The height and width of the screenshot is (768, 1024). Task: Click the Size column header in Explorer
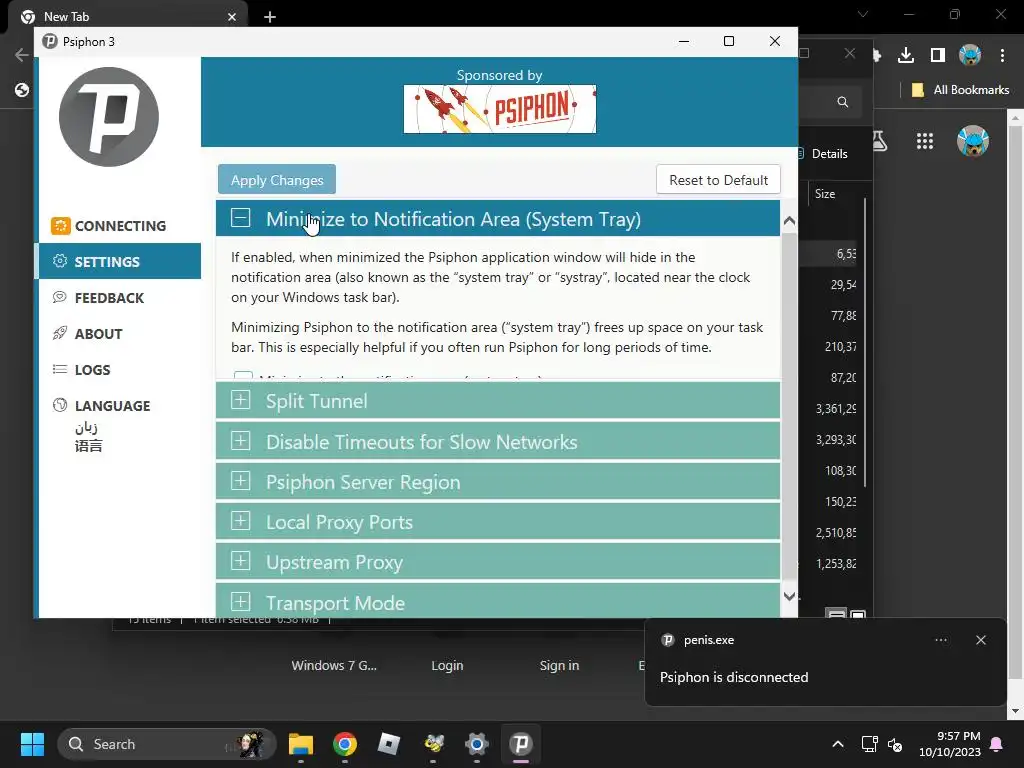(825, 194)
